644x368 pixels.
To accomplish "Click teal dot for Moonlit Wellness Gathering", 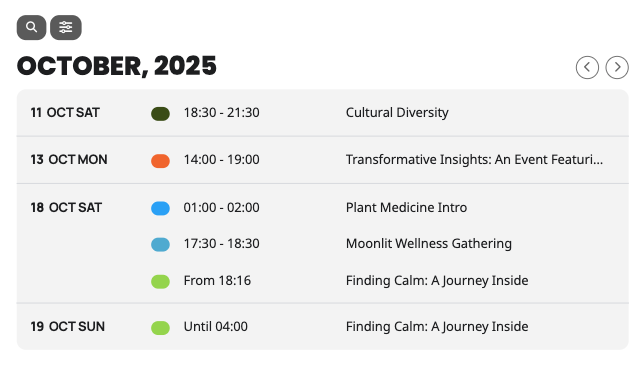I will tap(160, 244).
